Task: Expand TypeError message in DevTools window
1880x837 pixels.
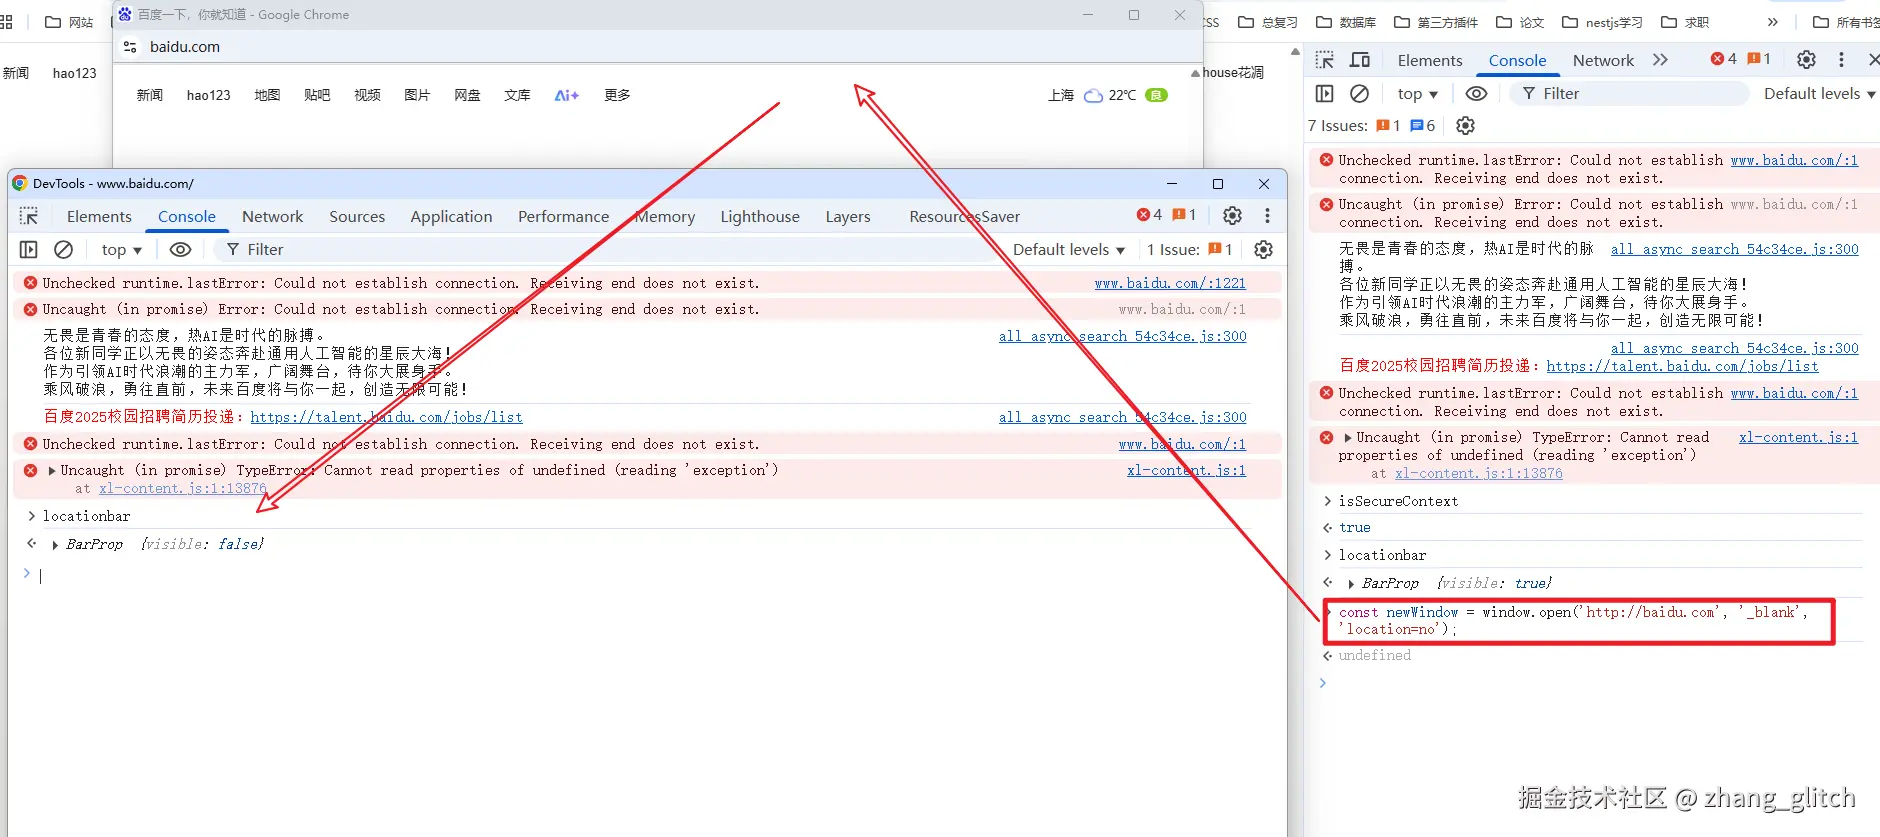Action: coord(52,470)
